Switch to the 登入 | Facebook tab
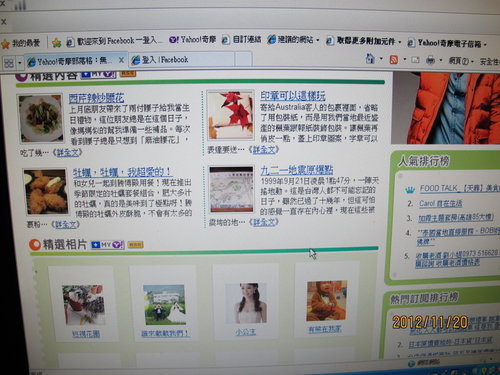The height and width of the screenshot is (375, 500). point(181,60)
